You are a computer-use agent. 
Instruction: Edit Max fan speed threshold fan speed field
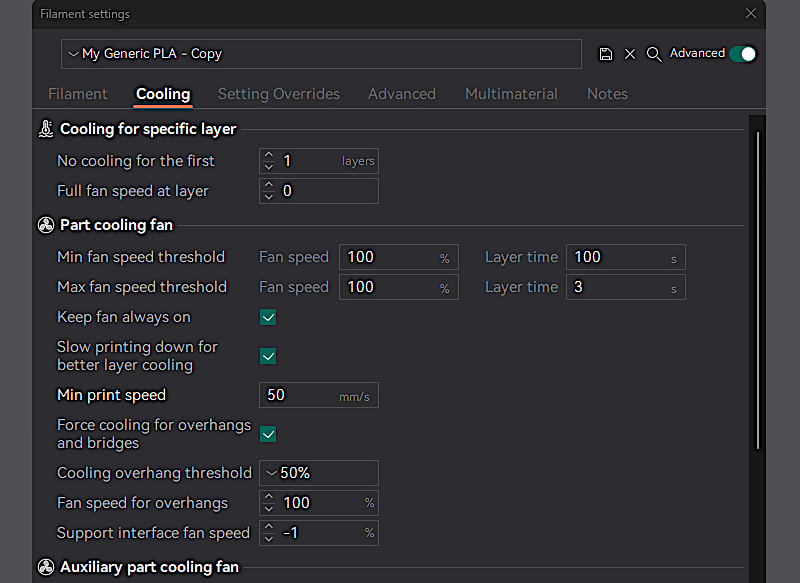tap(398, 287)
